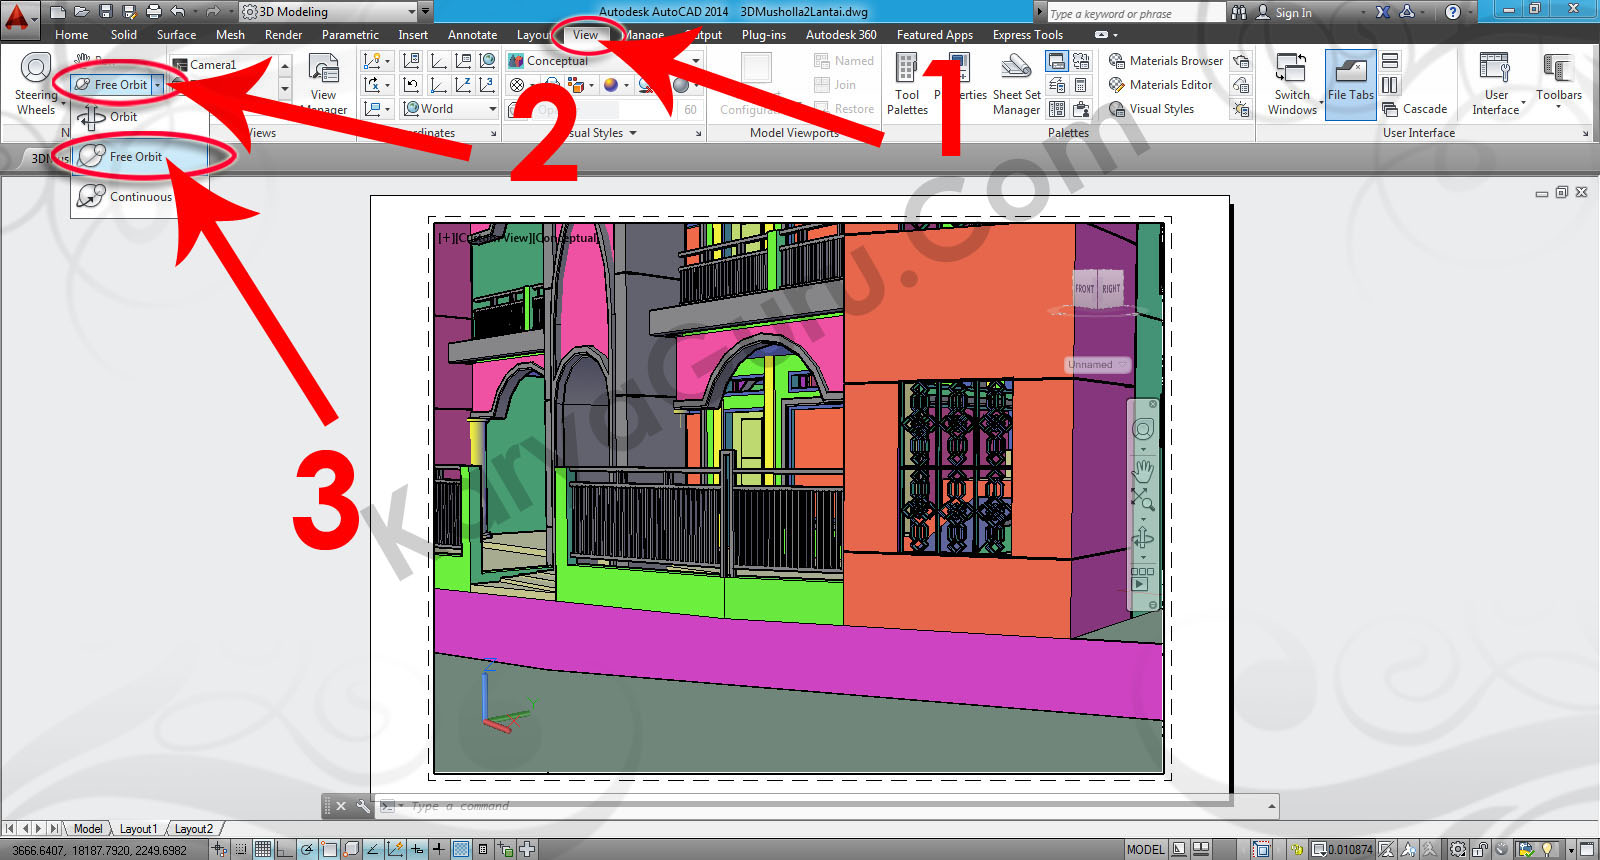Toggle the MODEL space button
1600x860 pixels.
point(1145,849)
